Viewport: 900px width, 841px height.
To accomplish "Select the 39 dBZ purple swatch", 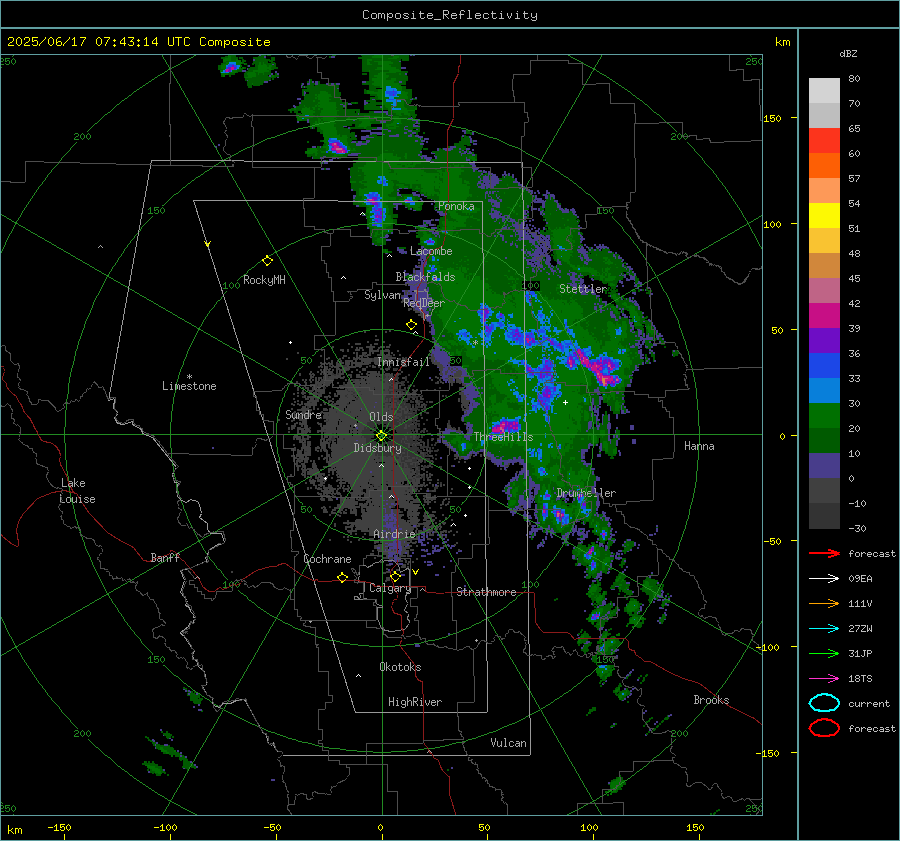I will pyautogui.click(x=824, y=340).
